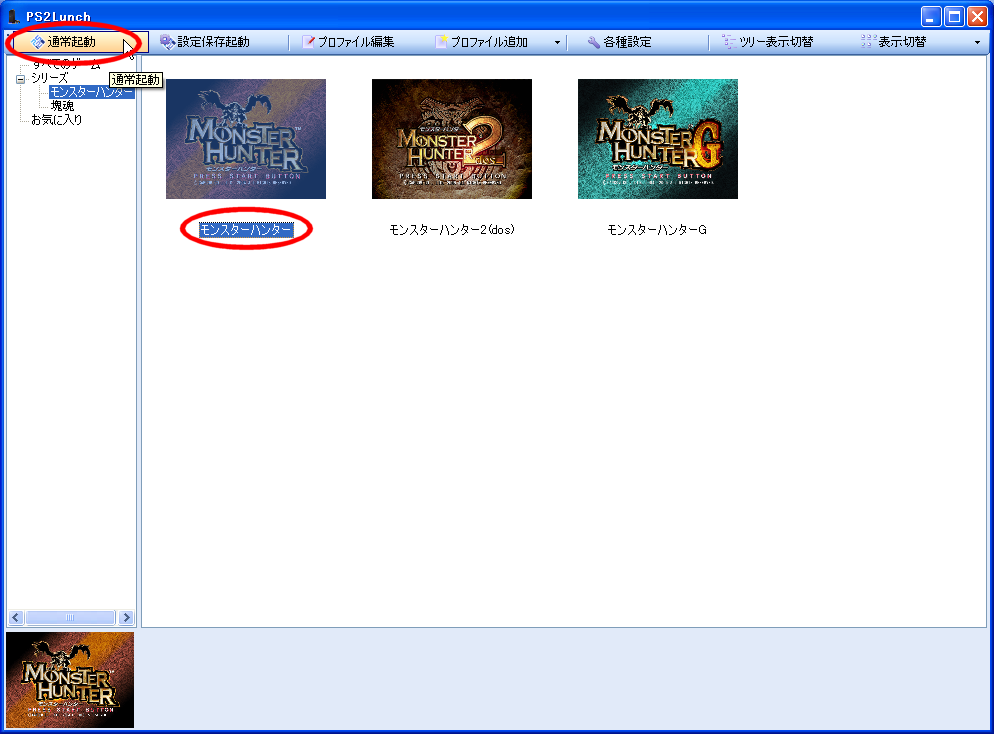Select 塊魂 in the tree

62,106
